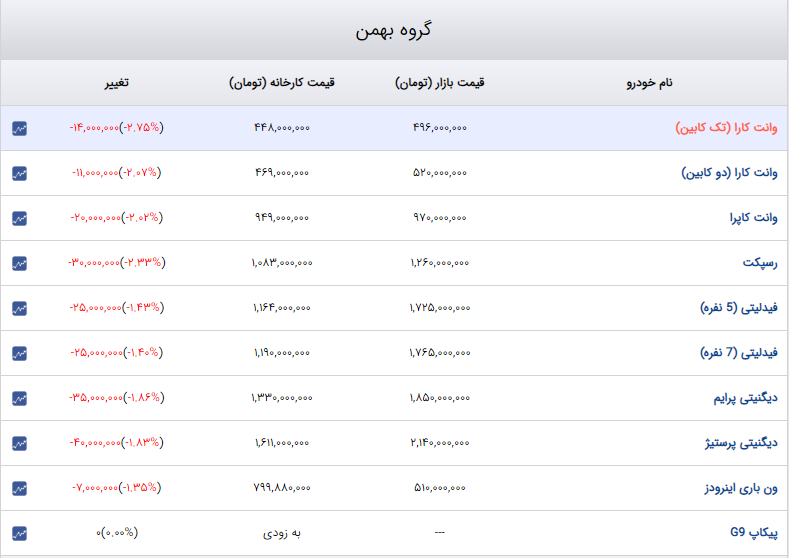The image size is (796, 558).
Task: Select market price ۱,۷۶۵,۰۰۰,۰۰۰
Action: coord(440,353)
